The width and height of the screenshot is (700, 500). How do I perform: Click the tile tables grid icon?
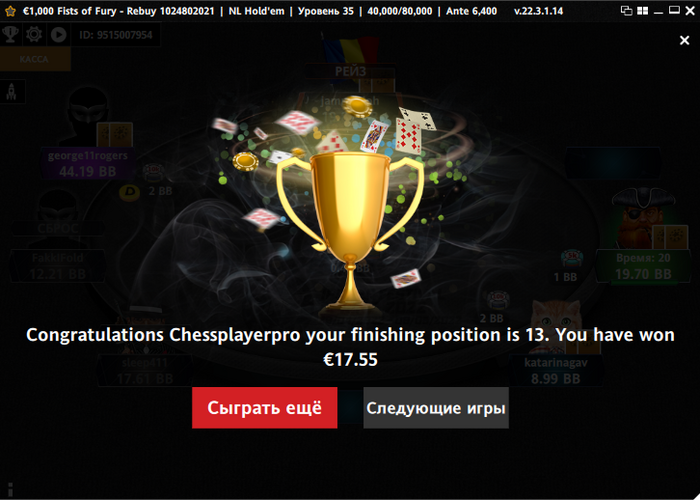[x=642, y=11]
